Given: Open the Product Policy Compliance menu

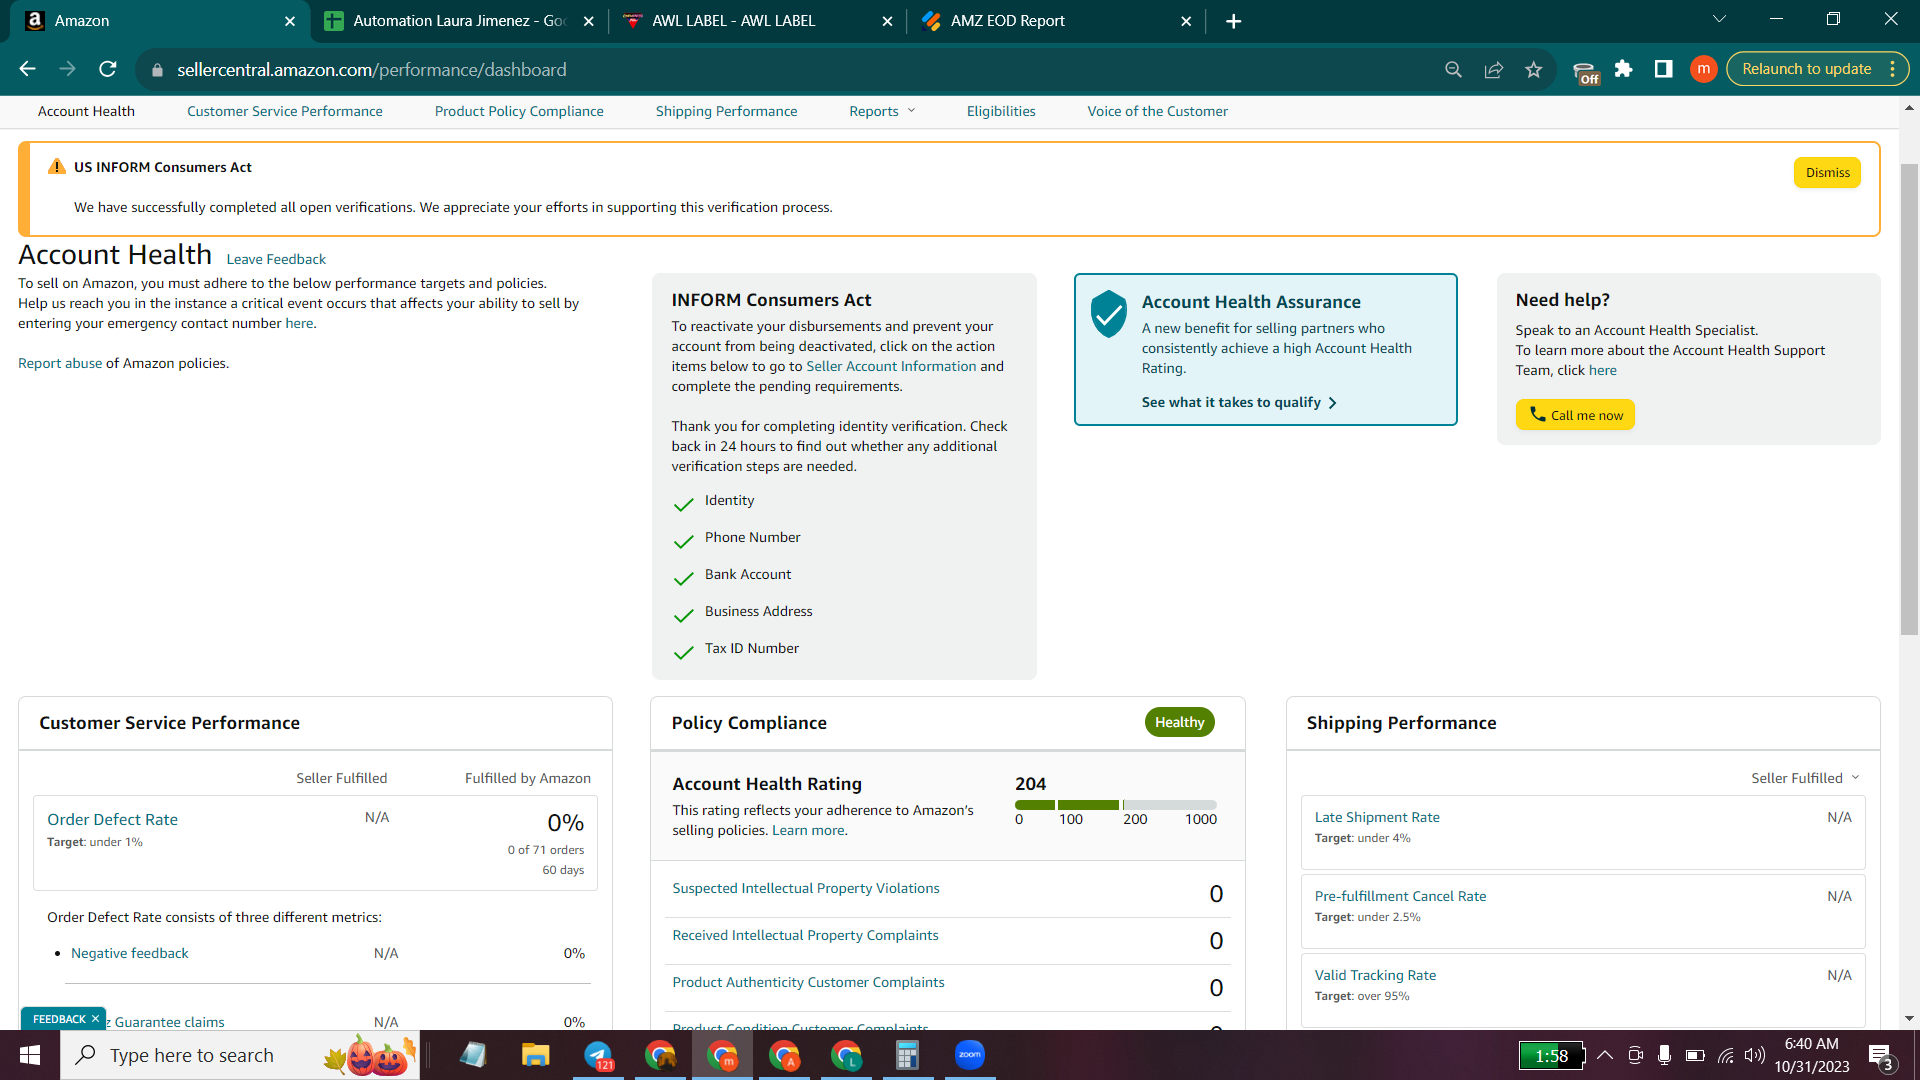Looking at the screenshot, I should (519, 111).
